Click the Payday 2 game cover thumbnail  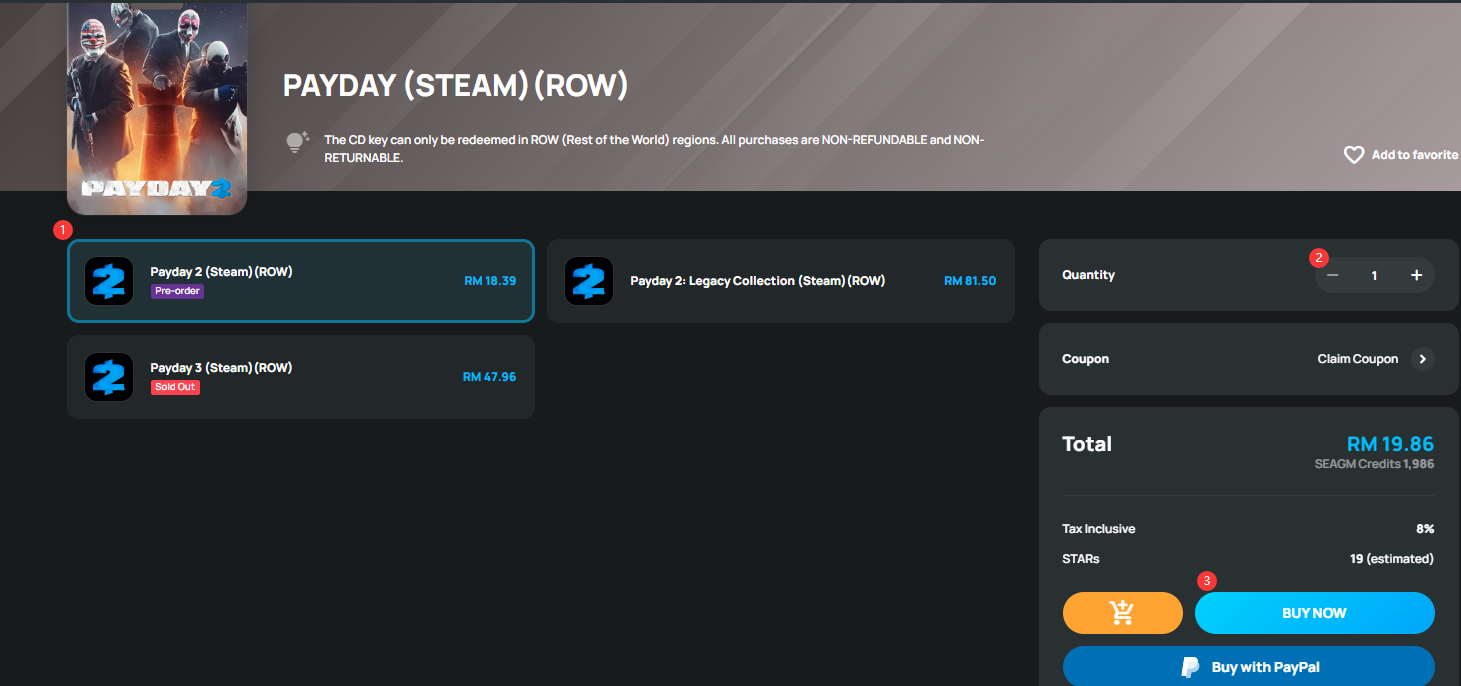pos(157,107)
